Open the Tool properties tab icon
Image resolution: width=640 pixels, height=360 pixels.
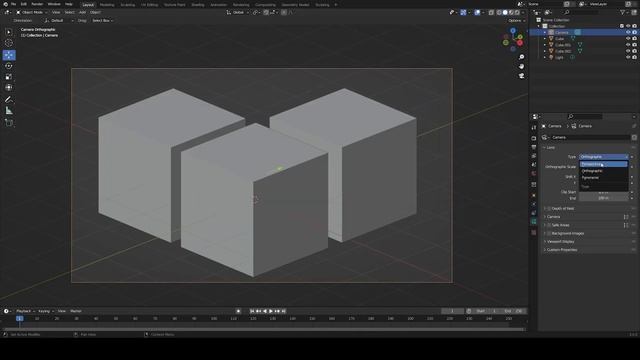[x=533, y=128]
